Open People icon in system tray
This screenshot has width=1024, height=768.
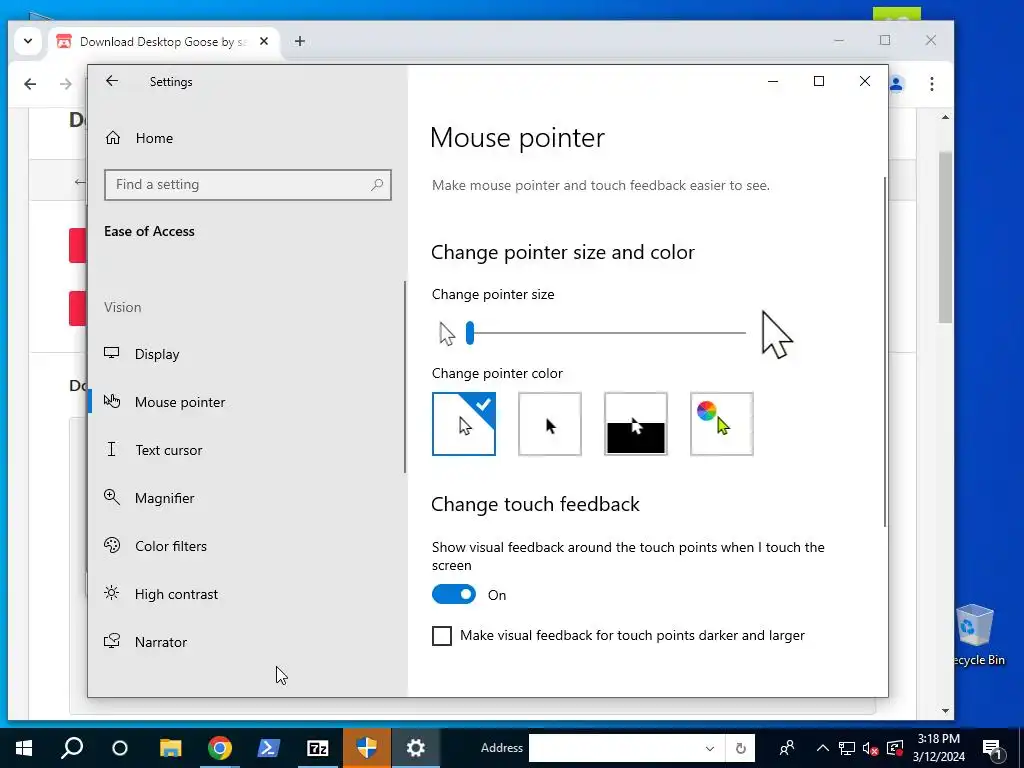coord(787,748)
